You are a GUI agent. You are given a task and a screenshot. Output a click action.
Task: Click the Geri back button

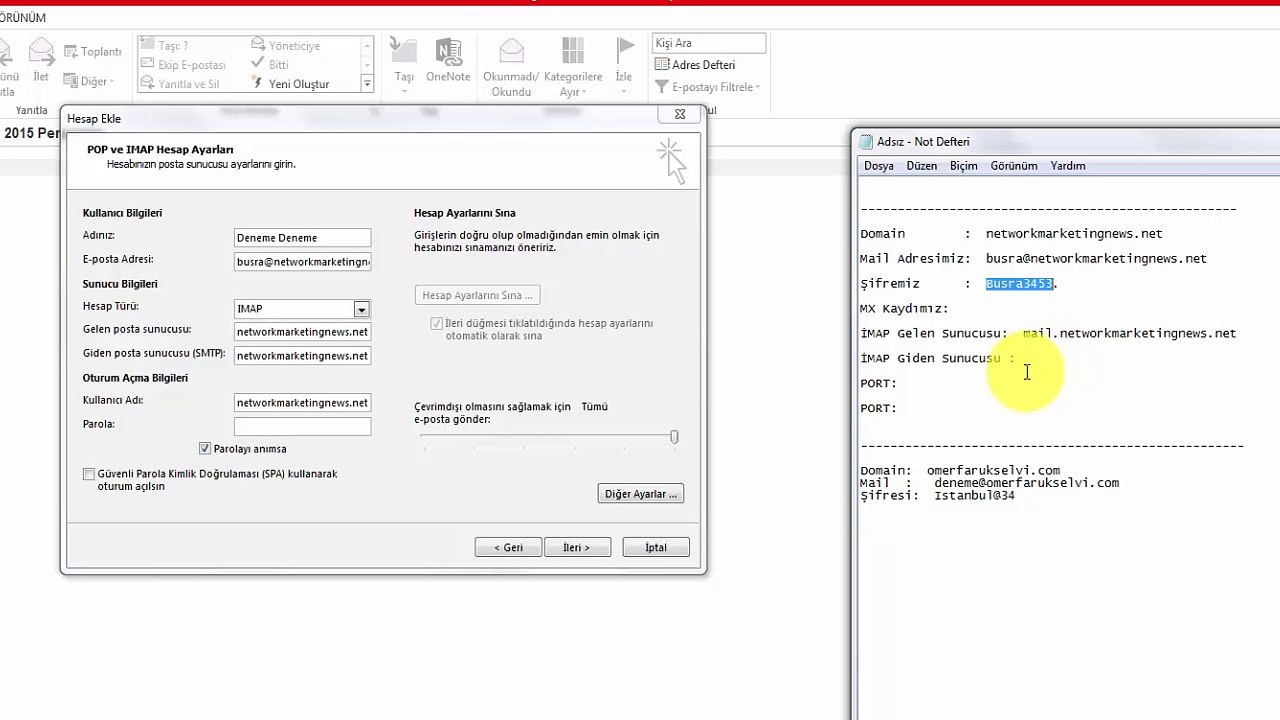pos(508,548)
